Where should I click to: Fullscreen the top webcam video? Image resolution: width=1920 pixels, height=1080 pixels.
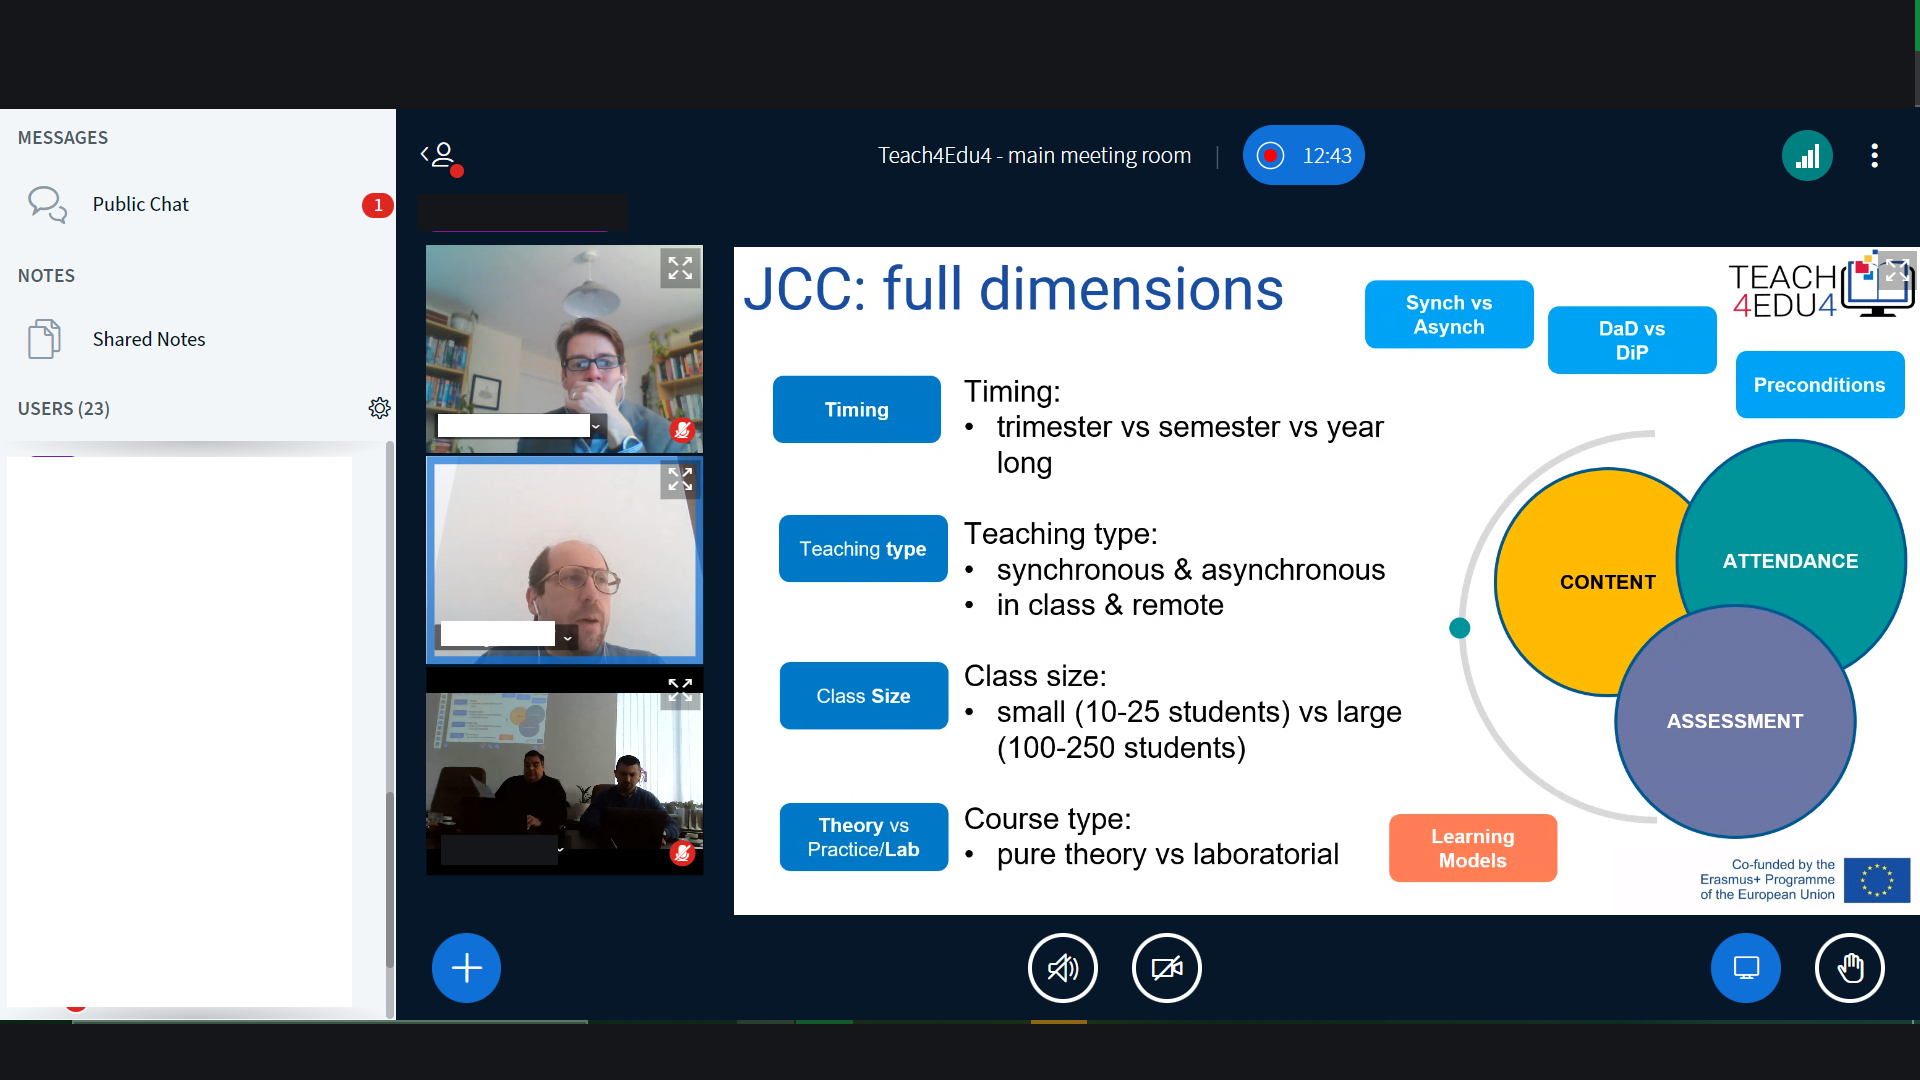(680, 268)
